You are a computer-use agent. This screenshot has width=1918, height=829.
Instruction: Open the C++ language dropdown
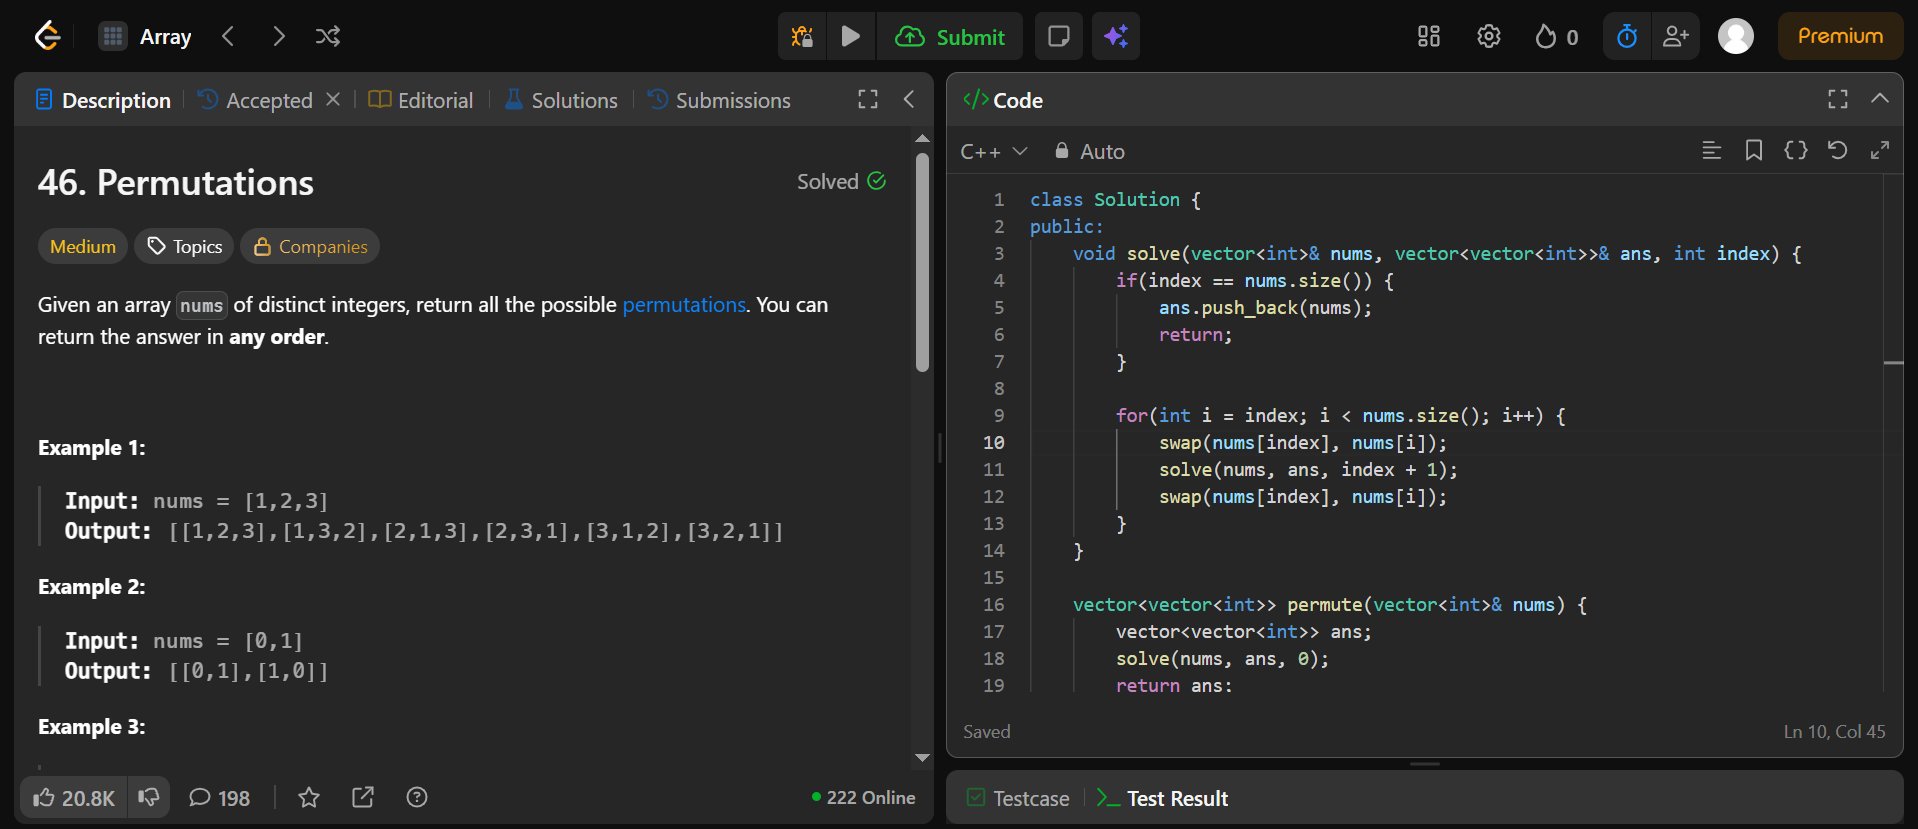tap(993, 152)
